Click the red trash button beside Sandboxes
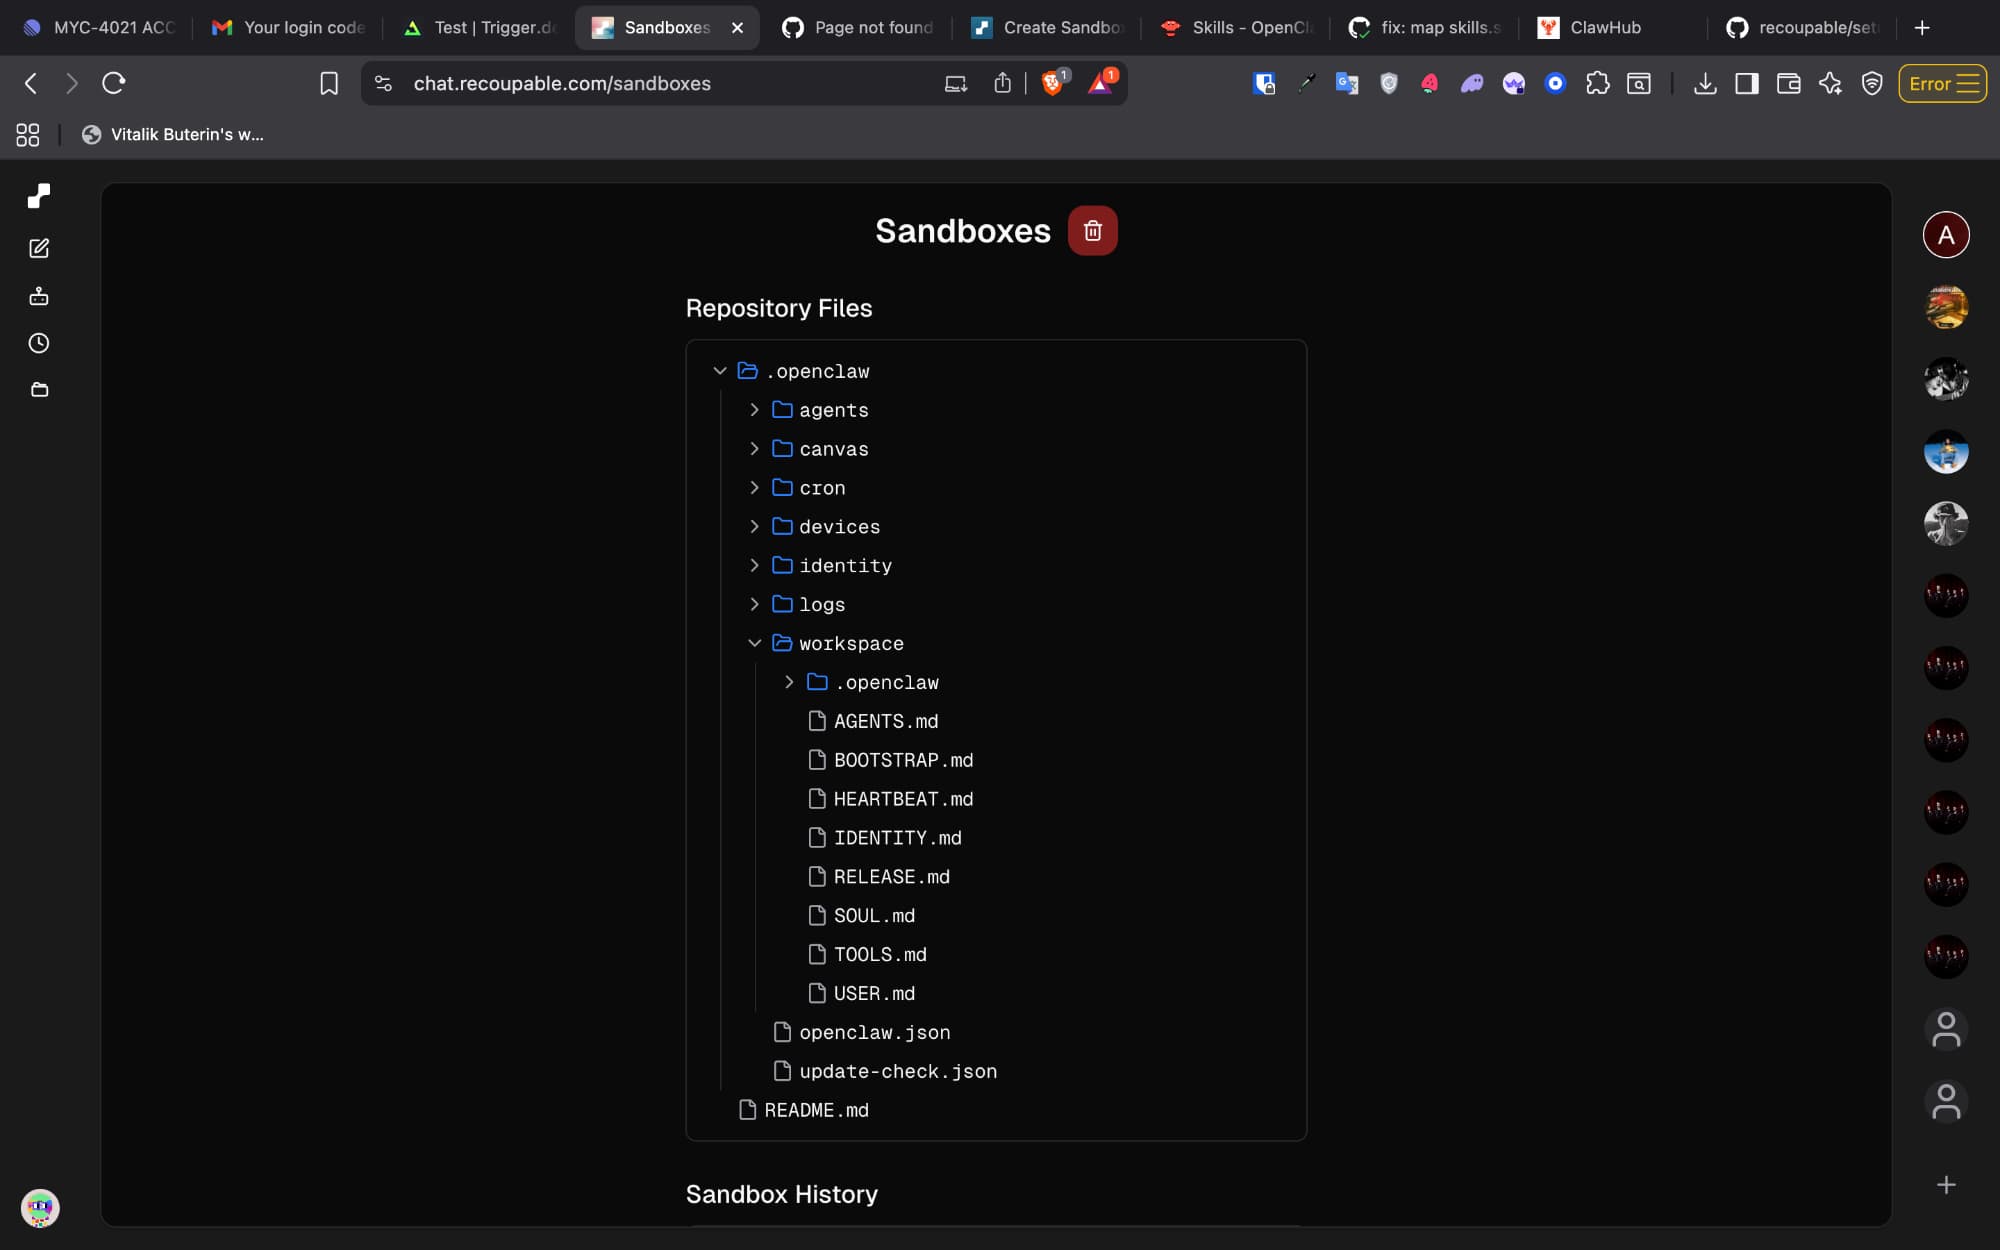2000x1250 pixels. (x=1093, y=230)
